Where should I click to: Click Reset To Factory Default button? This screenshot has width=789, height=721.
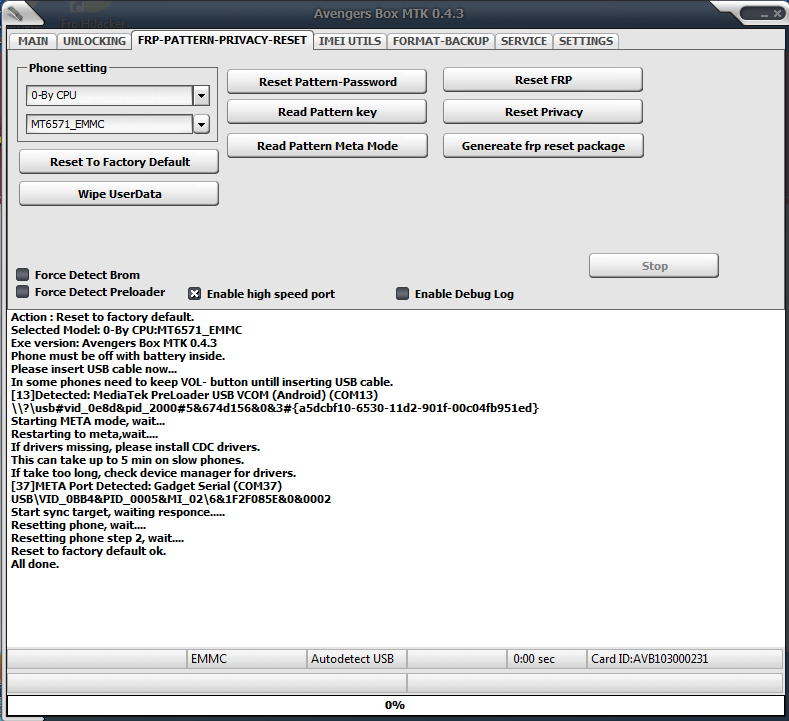[119, 162]
